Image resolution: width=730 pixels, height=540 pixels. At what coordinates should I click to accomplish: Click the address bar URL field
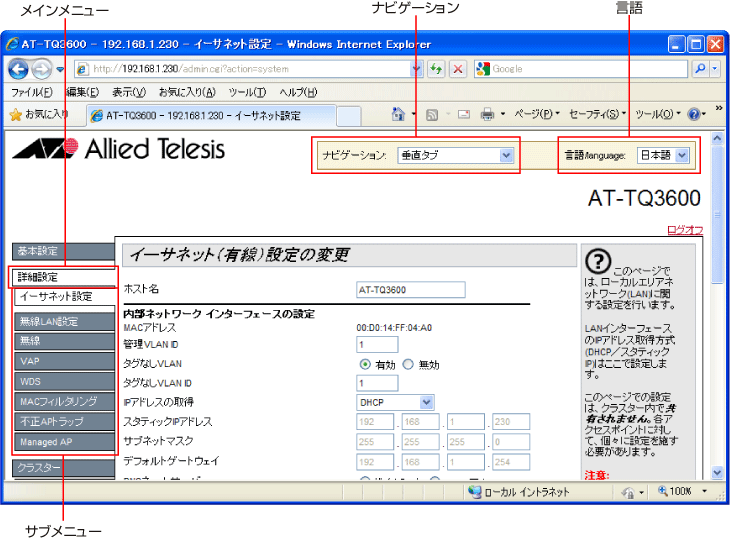[243, 69]
